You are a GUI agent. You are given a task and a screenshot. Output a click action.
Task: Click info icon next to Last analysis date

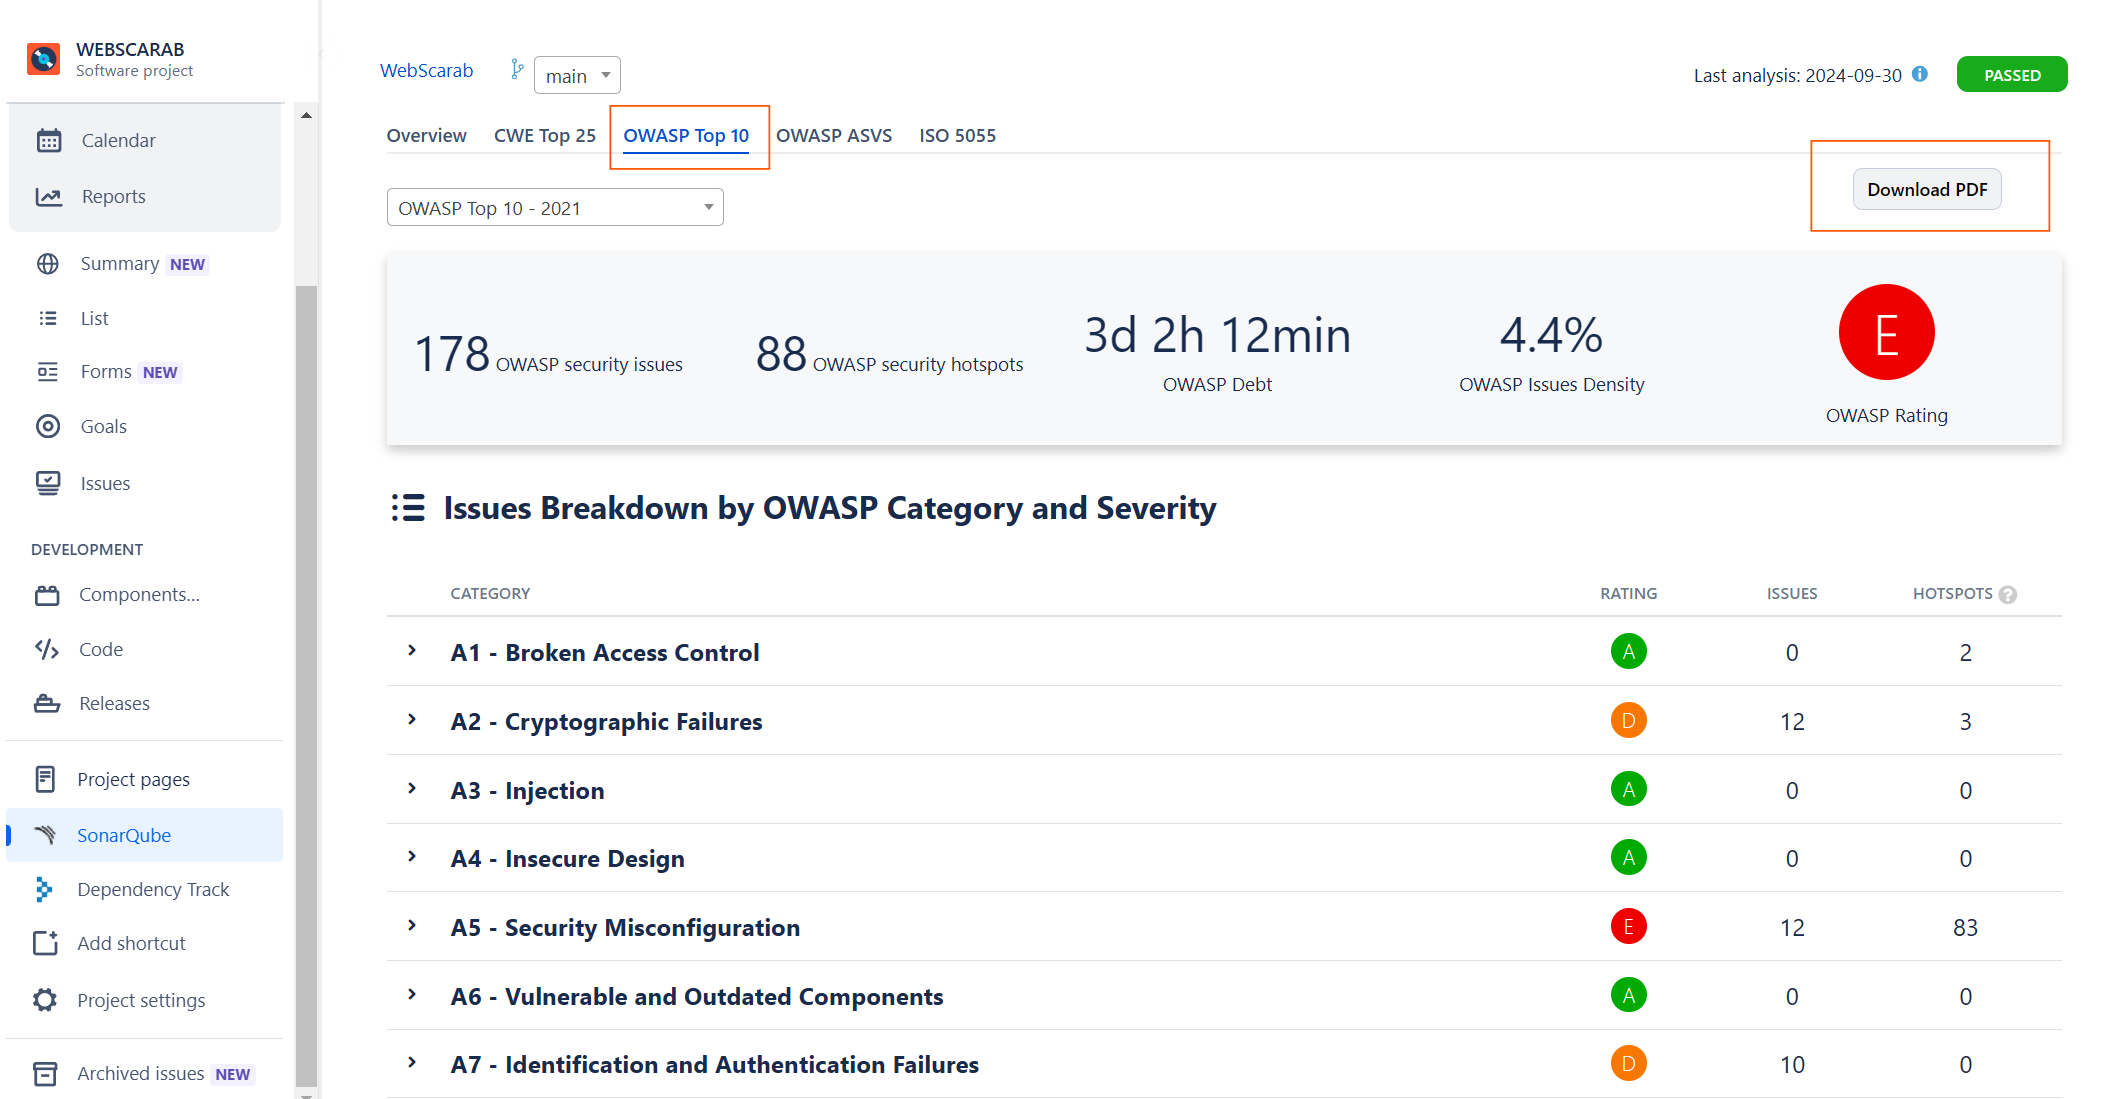point(1920,74)
